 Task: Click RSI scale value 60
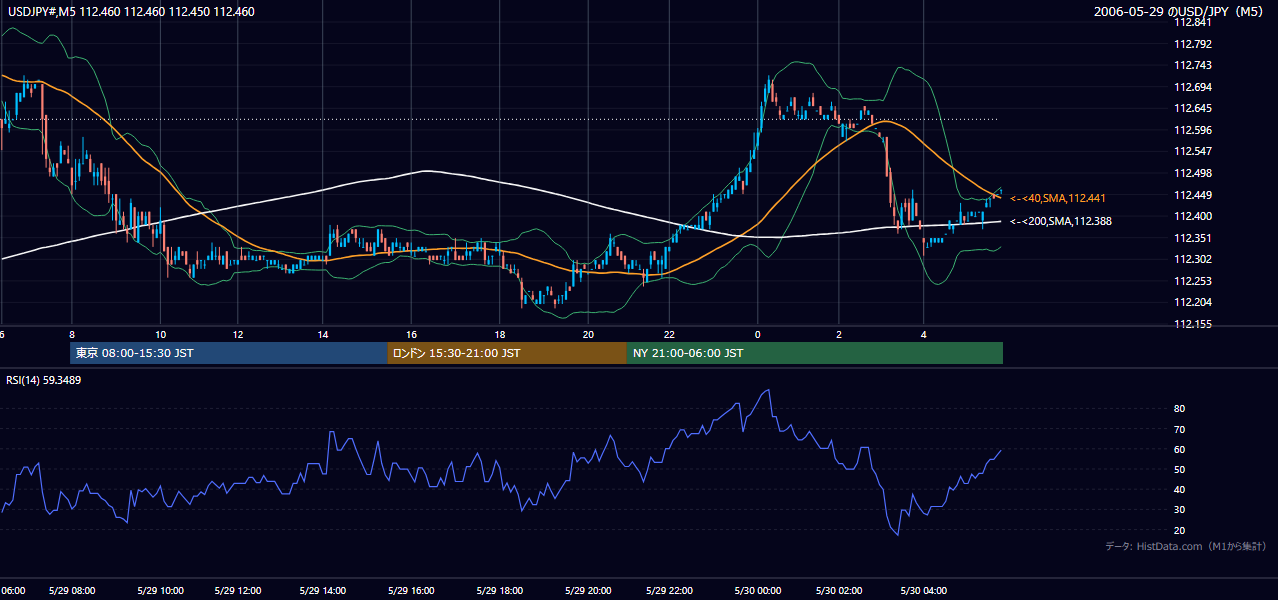tap(1180, 449)
